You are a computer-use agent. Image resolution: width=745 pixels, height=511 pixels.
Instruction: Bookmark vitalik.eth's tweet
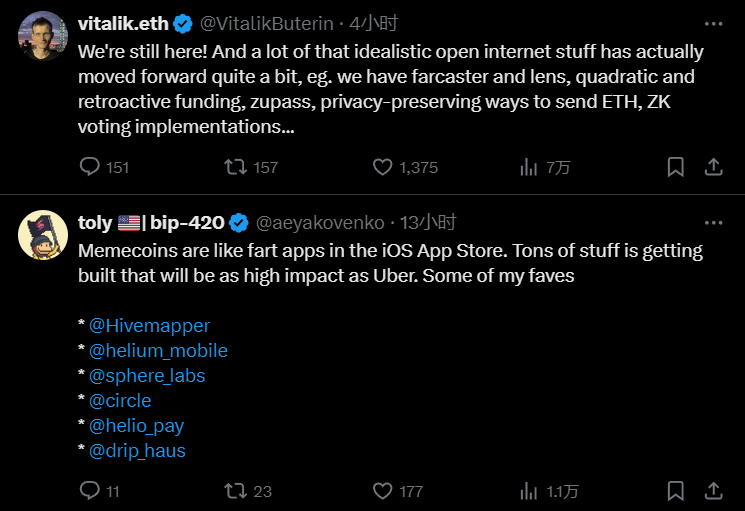(676, 167)
